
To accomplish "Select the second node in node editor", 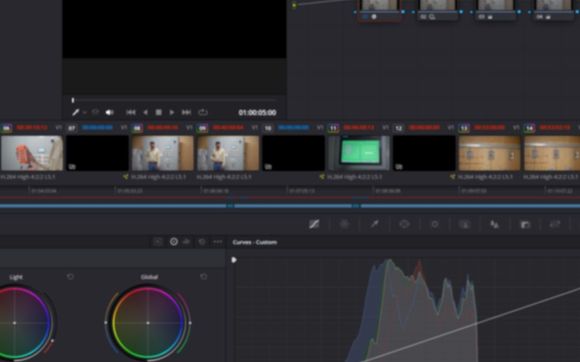I will (437, 10).
